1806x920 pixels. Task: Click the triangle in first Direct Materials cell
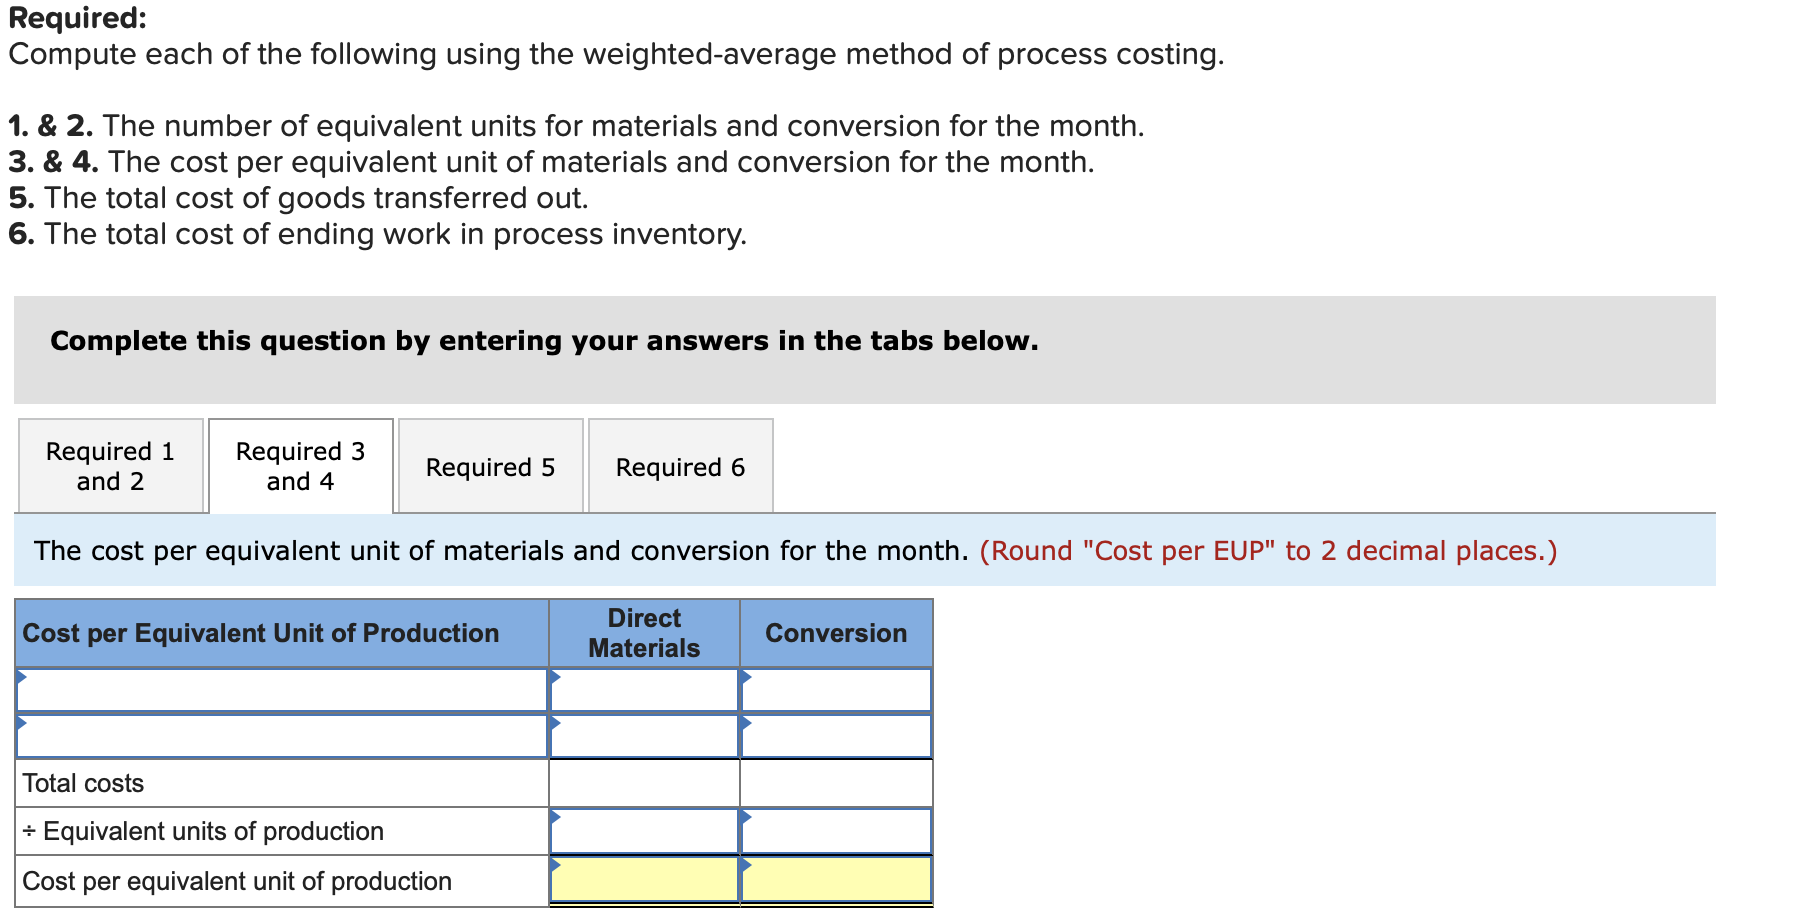556,678
